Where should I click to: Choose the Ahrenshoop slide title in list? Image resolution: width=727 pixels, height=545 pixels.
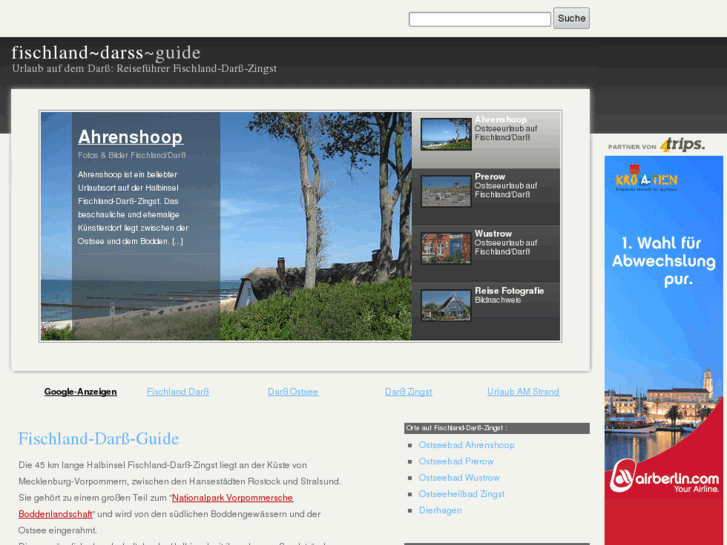pyautogui.click(x=500, y=119)
